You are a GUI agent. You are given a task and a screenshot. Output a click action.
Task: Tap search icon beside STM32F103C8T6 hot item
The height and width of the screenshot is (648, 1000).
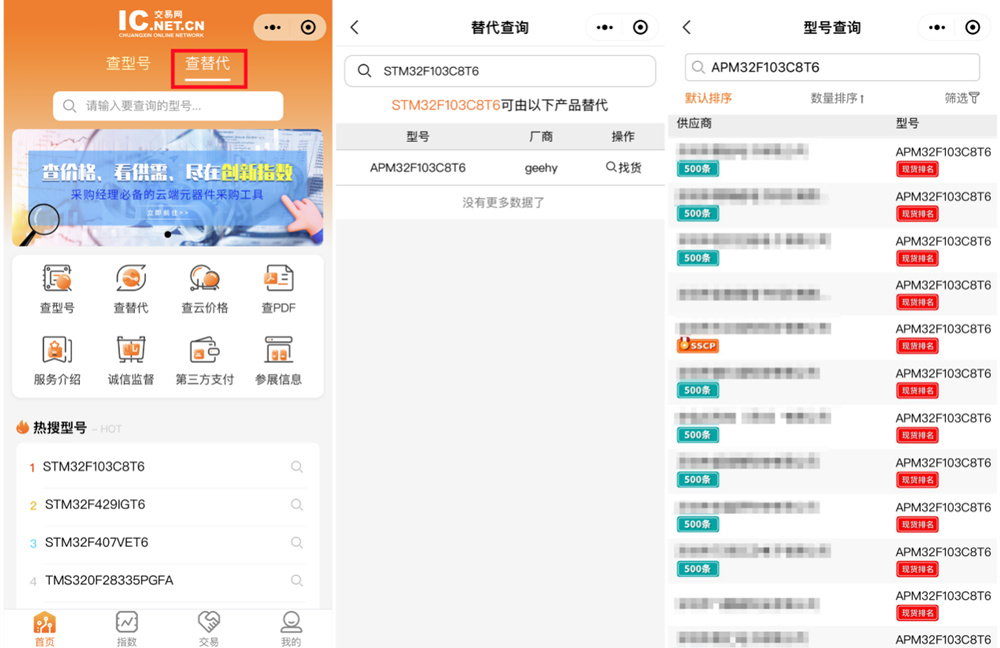297,467
